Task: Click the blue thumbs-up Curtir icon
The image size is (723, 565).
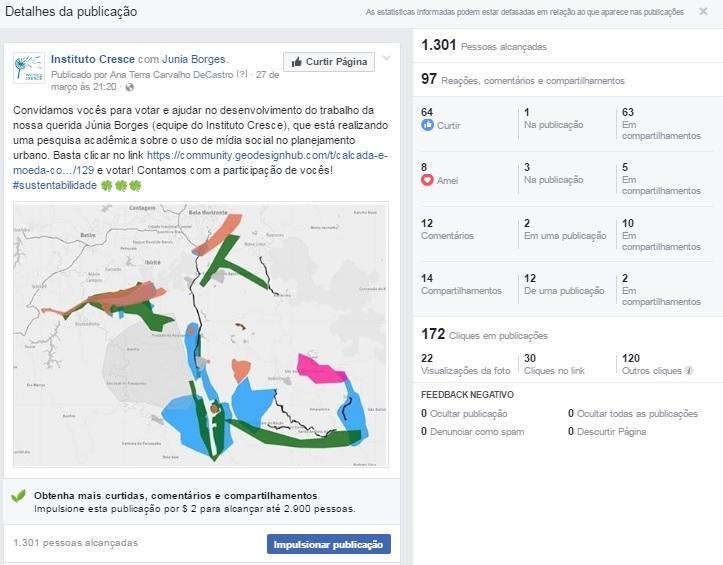Action: tap(428, 125)
